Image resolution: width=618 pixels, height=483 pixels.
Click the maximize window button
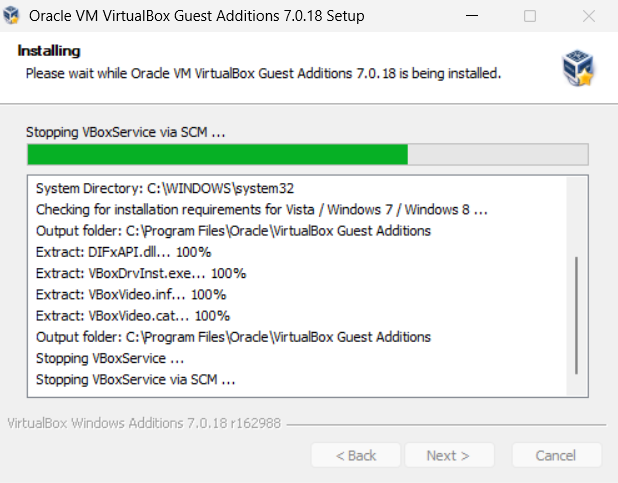[x=530, y=16]
